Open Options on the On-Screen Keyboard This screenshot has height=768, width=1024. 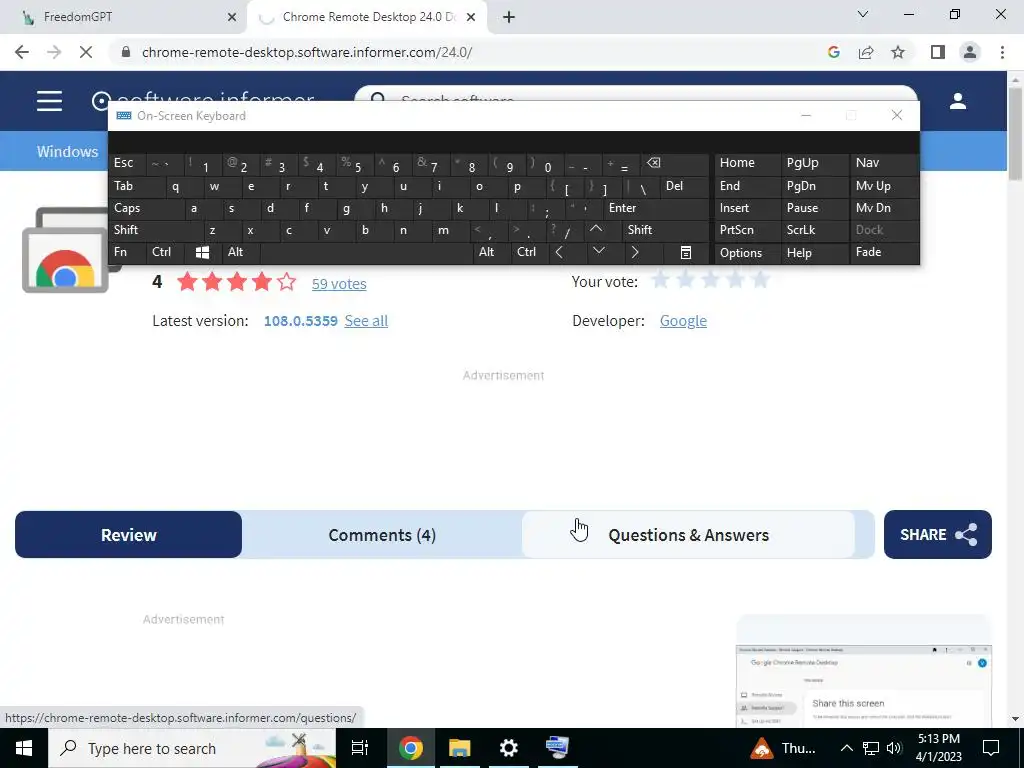[x=747, y=253]
